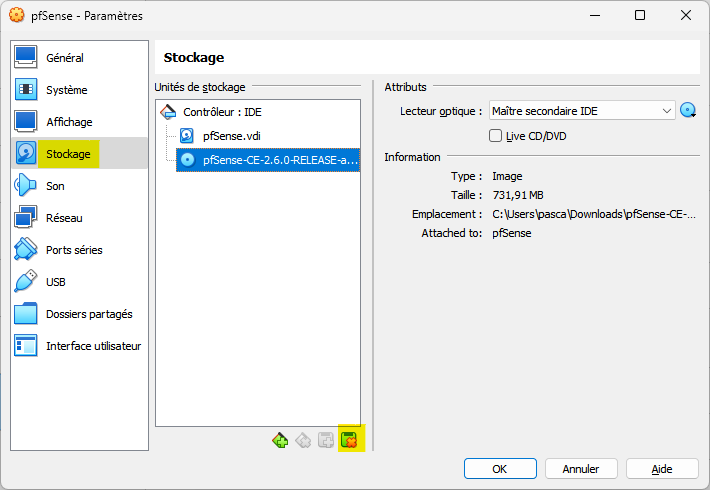Viewport: 710px width, 490px height.
Task: Click the add controller icon
Action: 280,440
